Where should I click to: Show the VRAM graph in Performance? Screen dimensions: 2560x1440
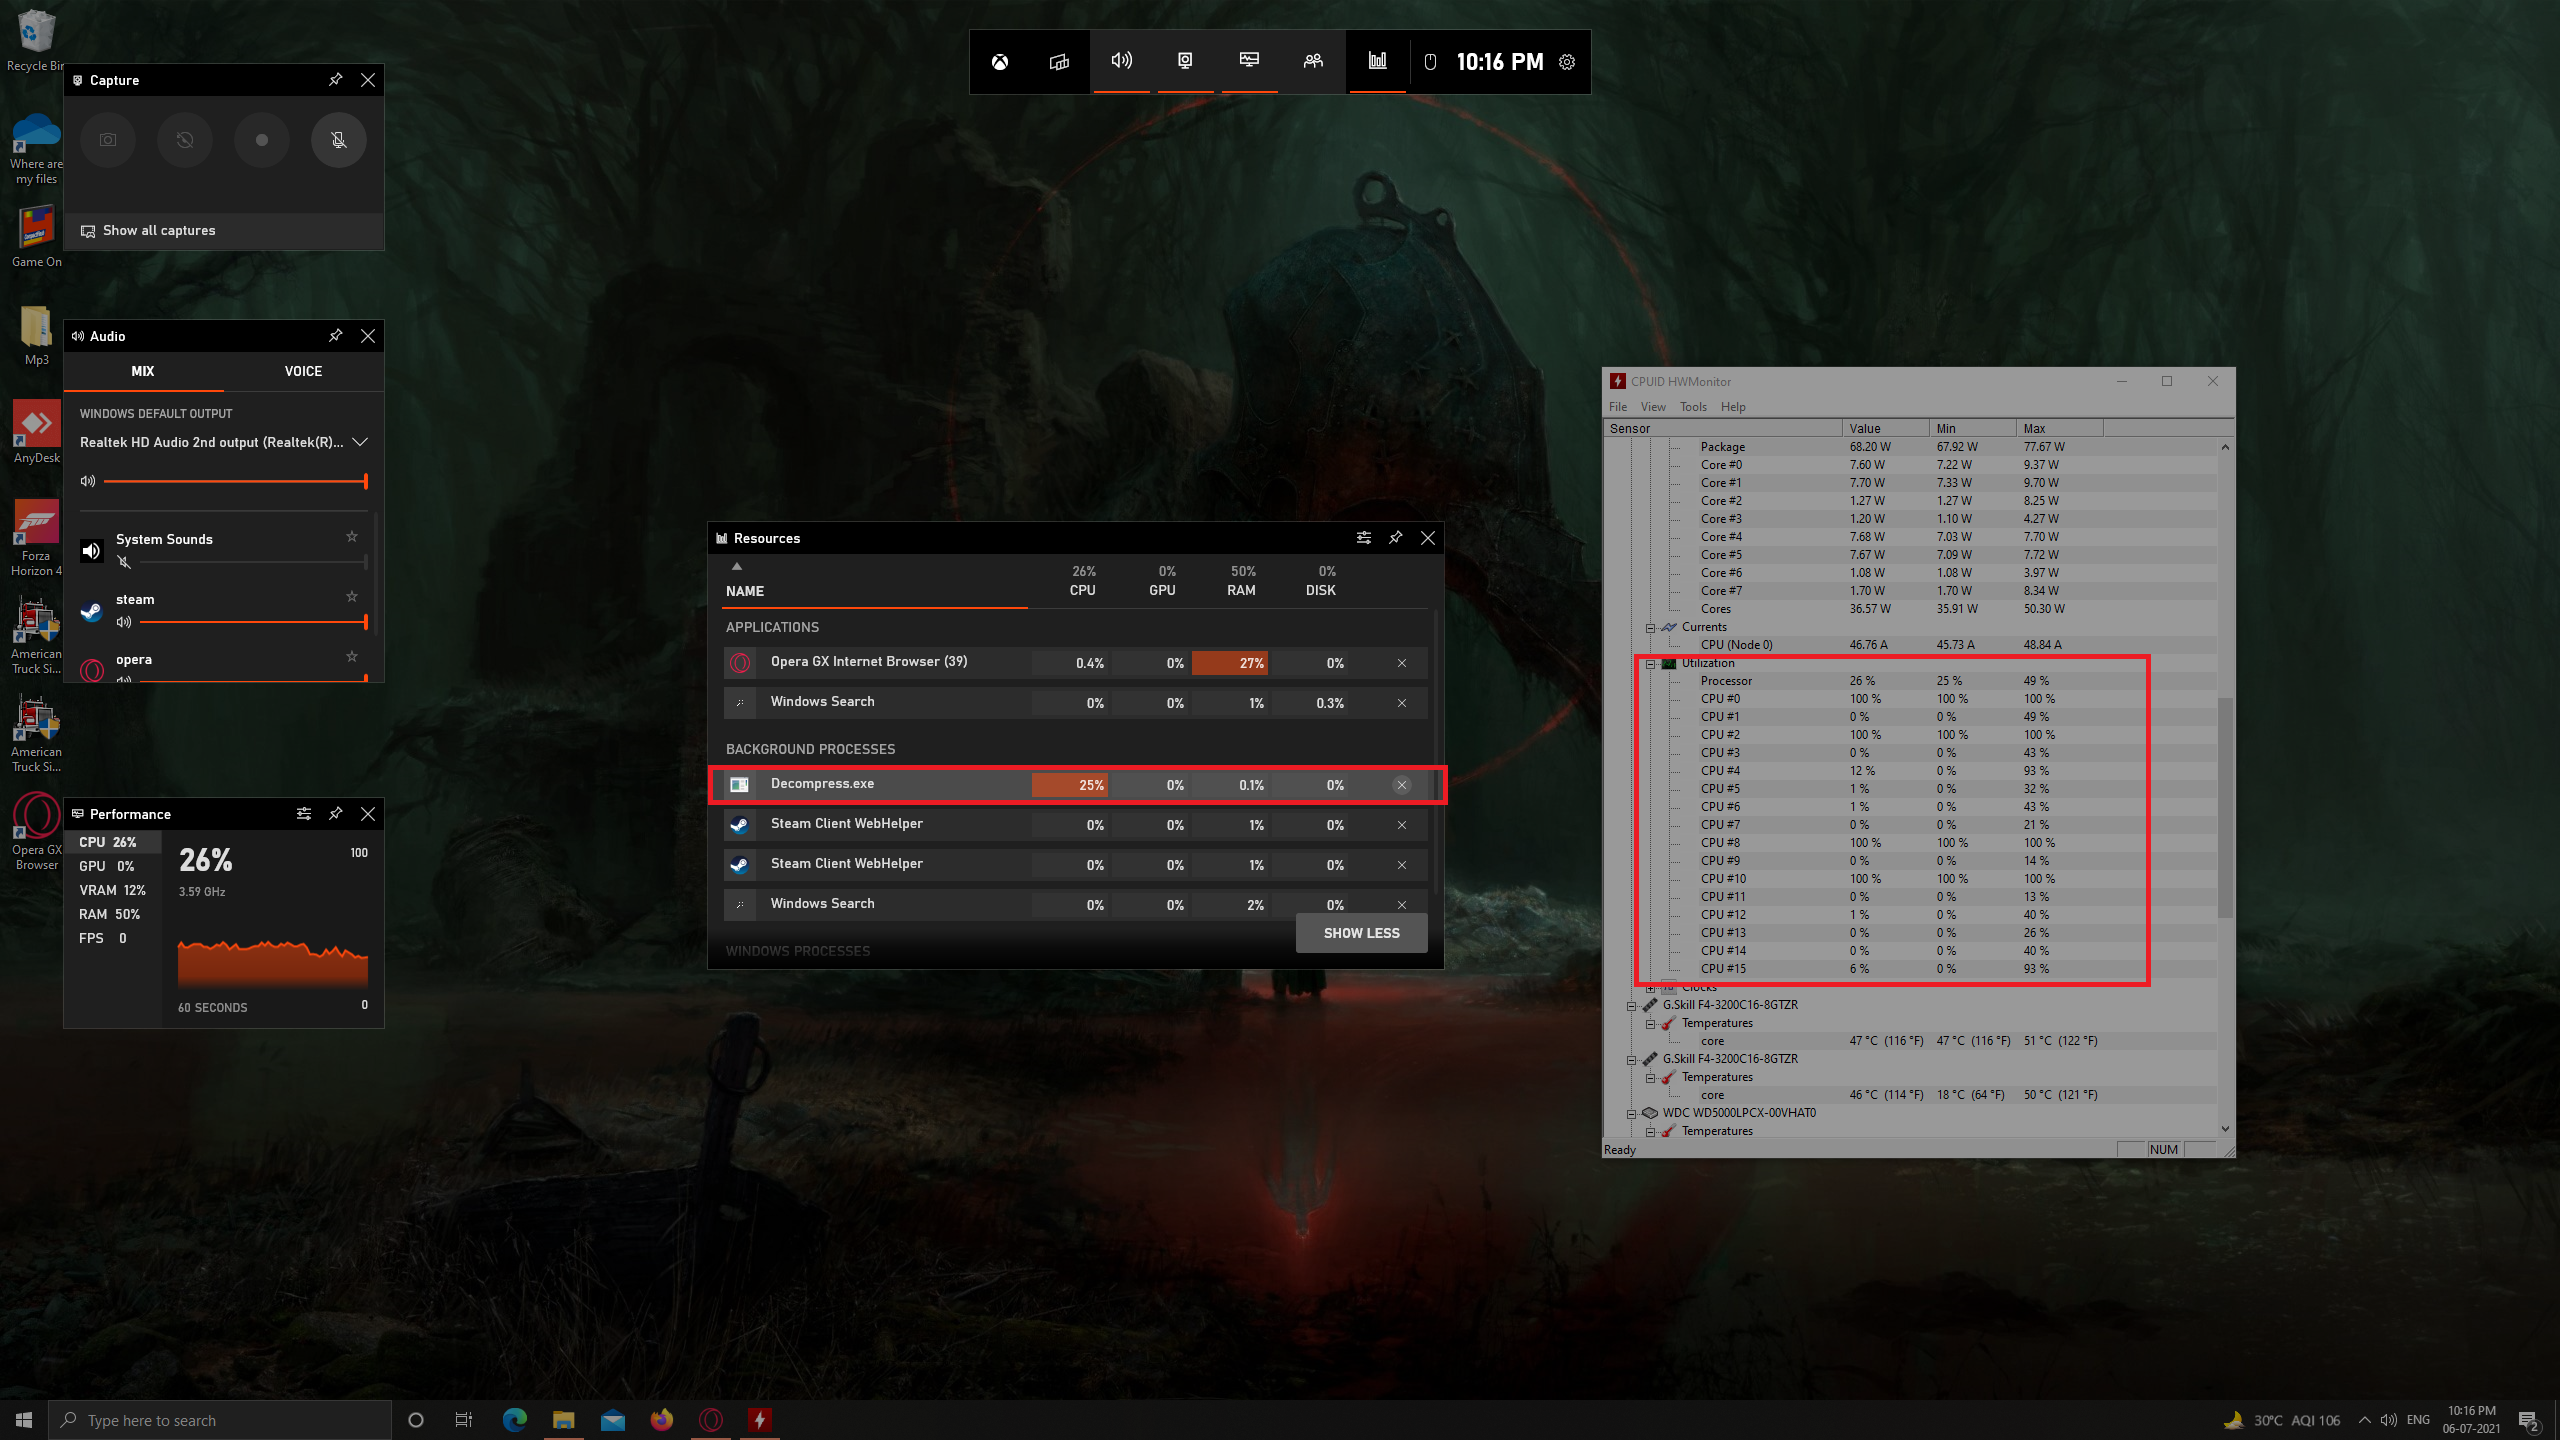pos(112,890)
